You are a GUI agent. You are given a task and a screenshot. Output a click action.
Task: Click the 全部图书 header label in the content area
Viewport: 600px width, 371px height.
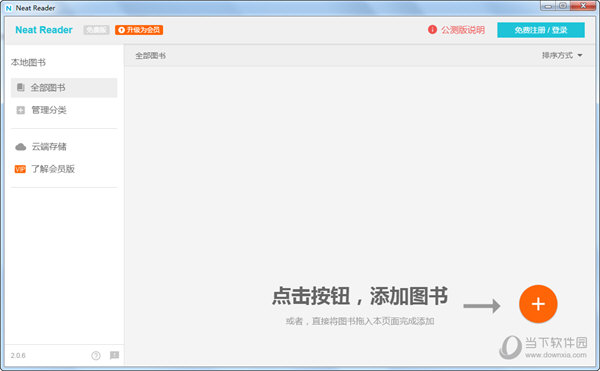point(150,56)
